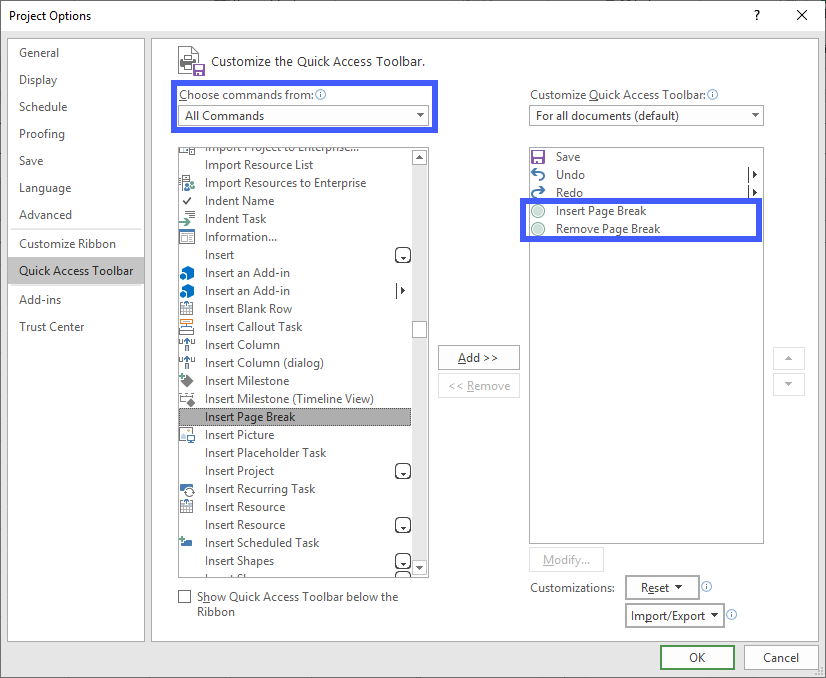This screenshot has height=678, width=826.
Task: Click the first Insert Resource icon
Action: pyautogui.click(x=187, y=507)
